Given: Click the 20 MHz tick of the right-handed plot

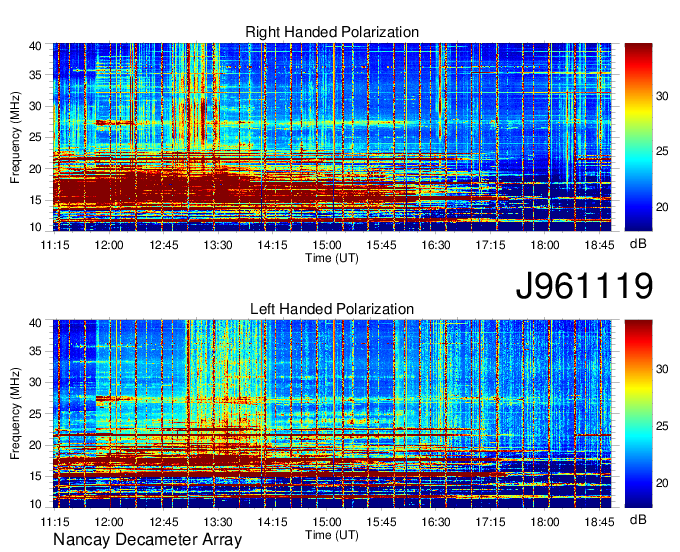Looking at the screenshot, I should pos(35,169).
